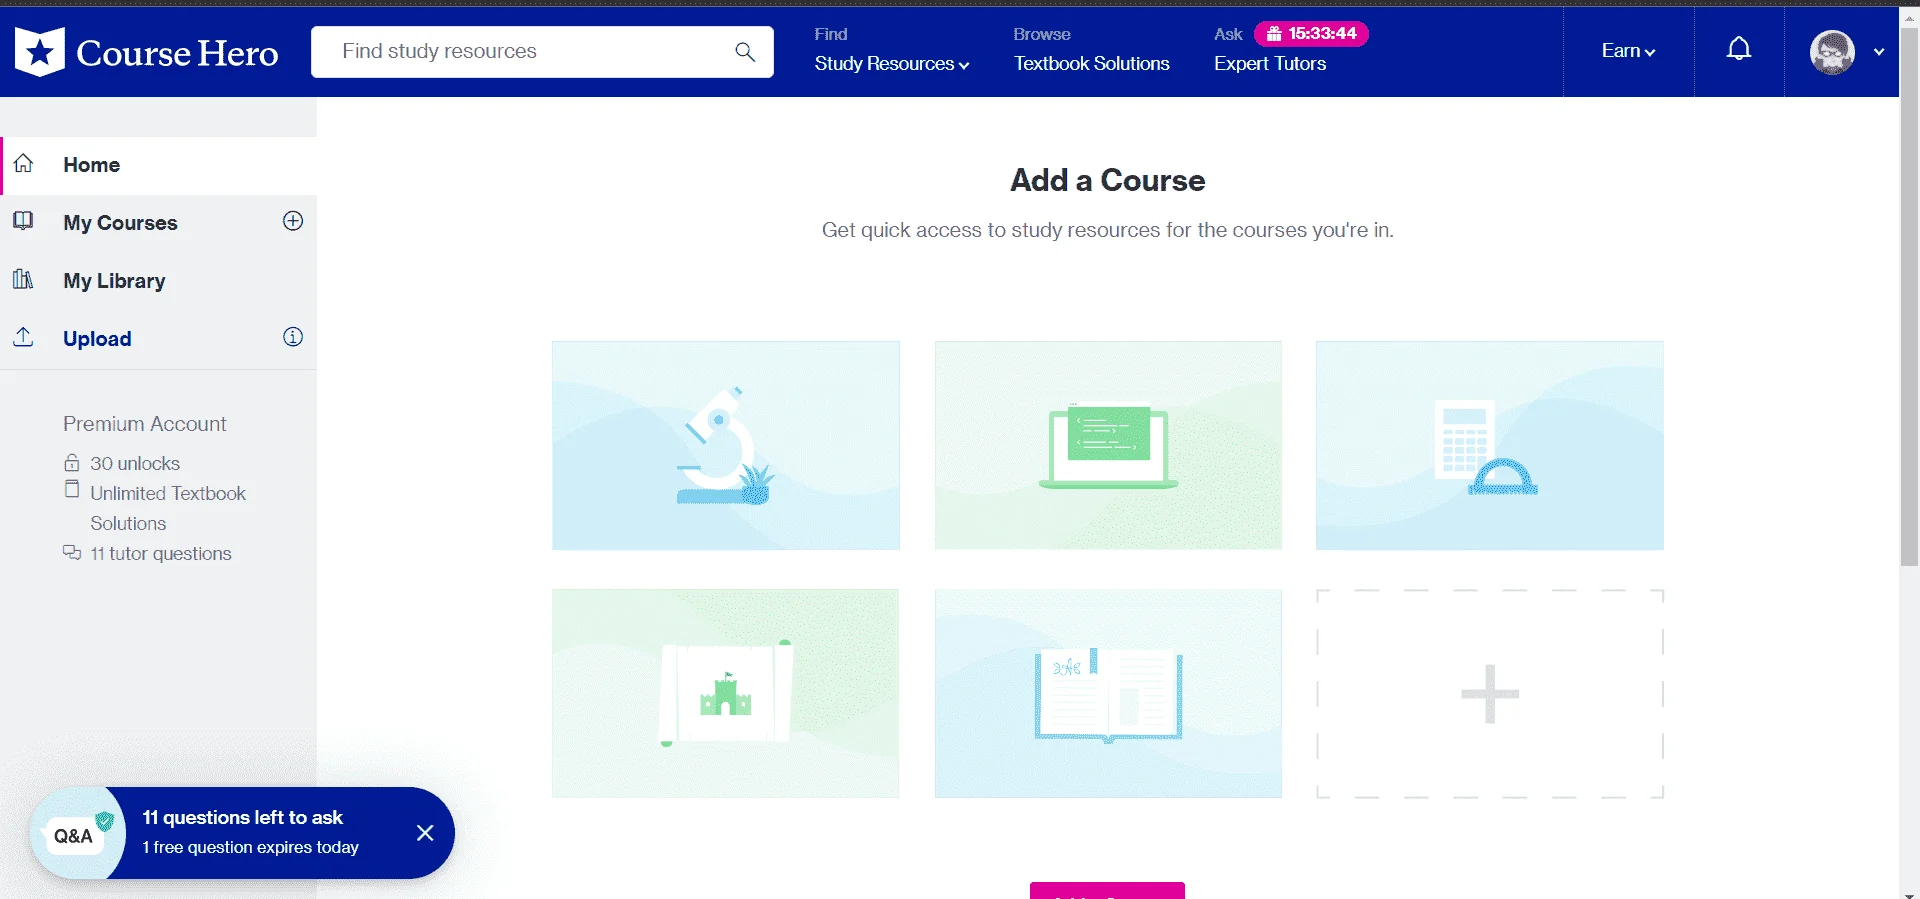Viewport: 1920px width, 899px height.
Task: Click the plus icon beside My Courses
Action: tap(293, 221)
